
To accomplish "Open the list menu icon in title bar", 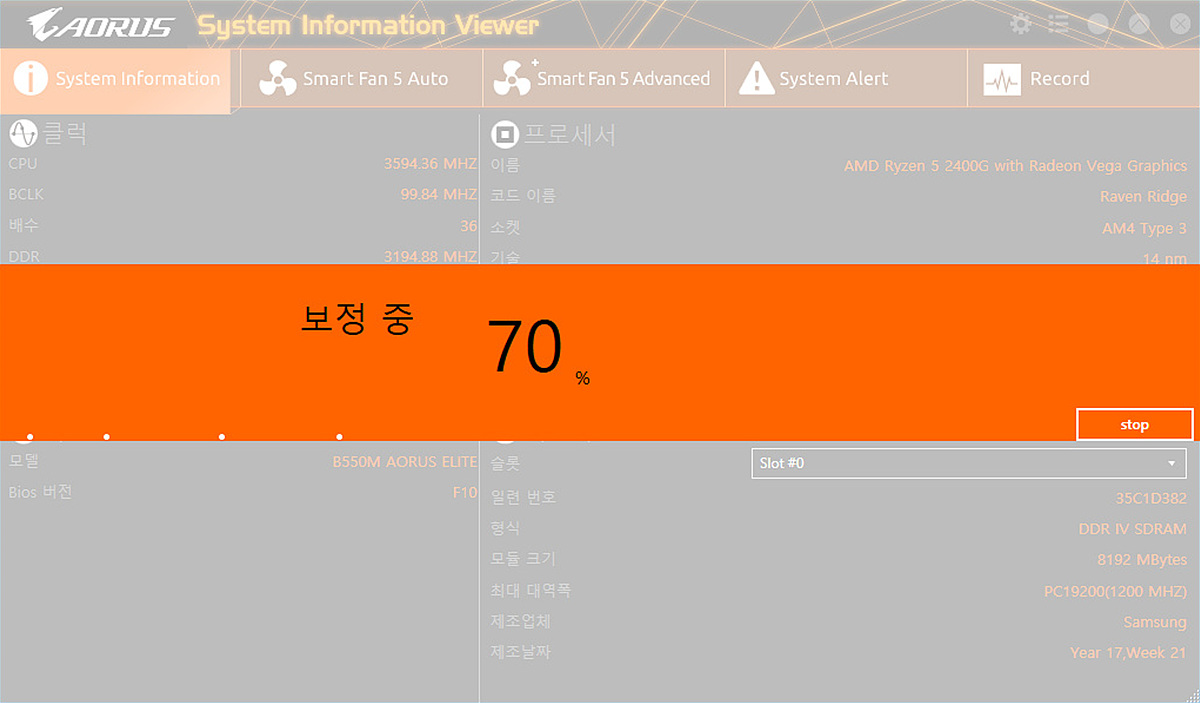I will pyautogui.click(x=1059, y=24).
